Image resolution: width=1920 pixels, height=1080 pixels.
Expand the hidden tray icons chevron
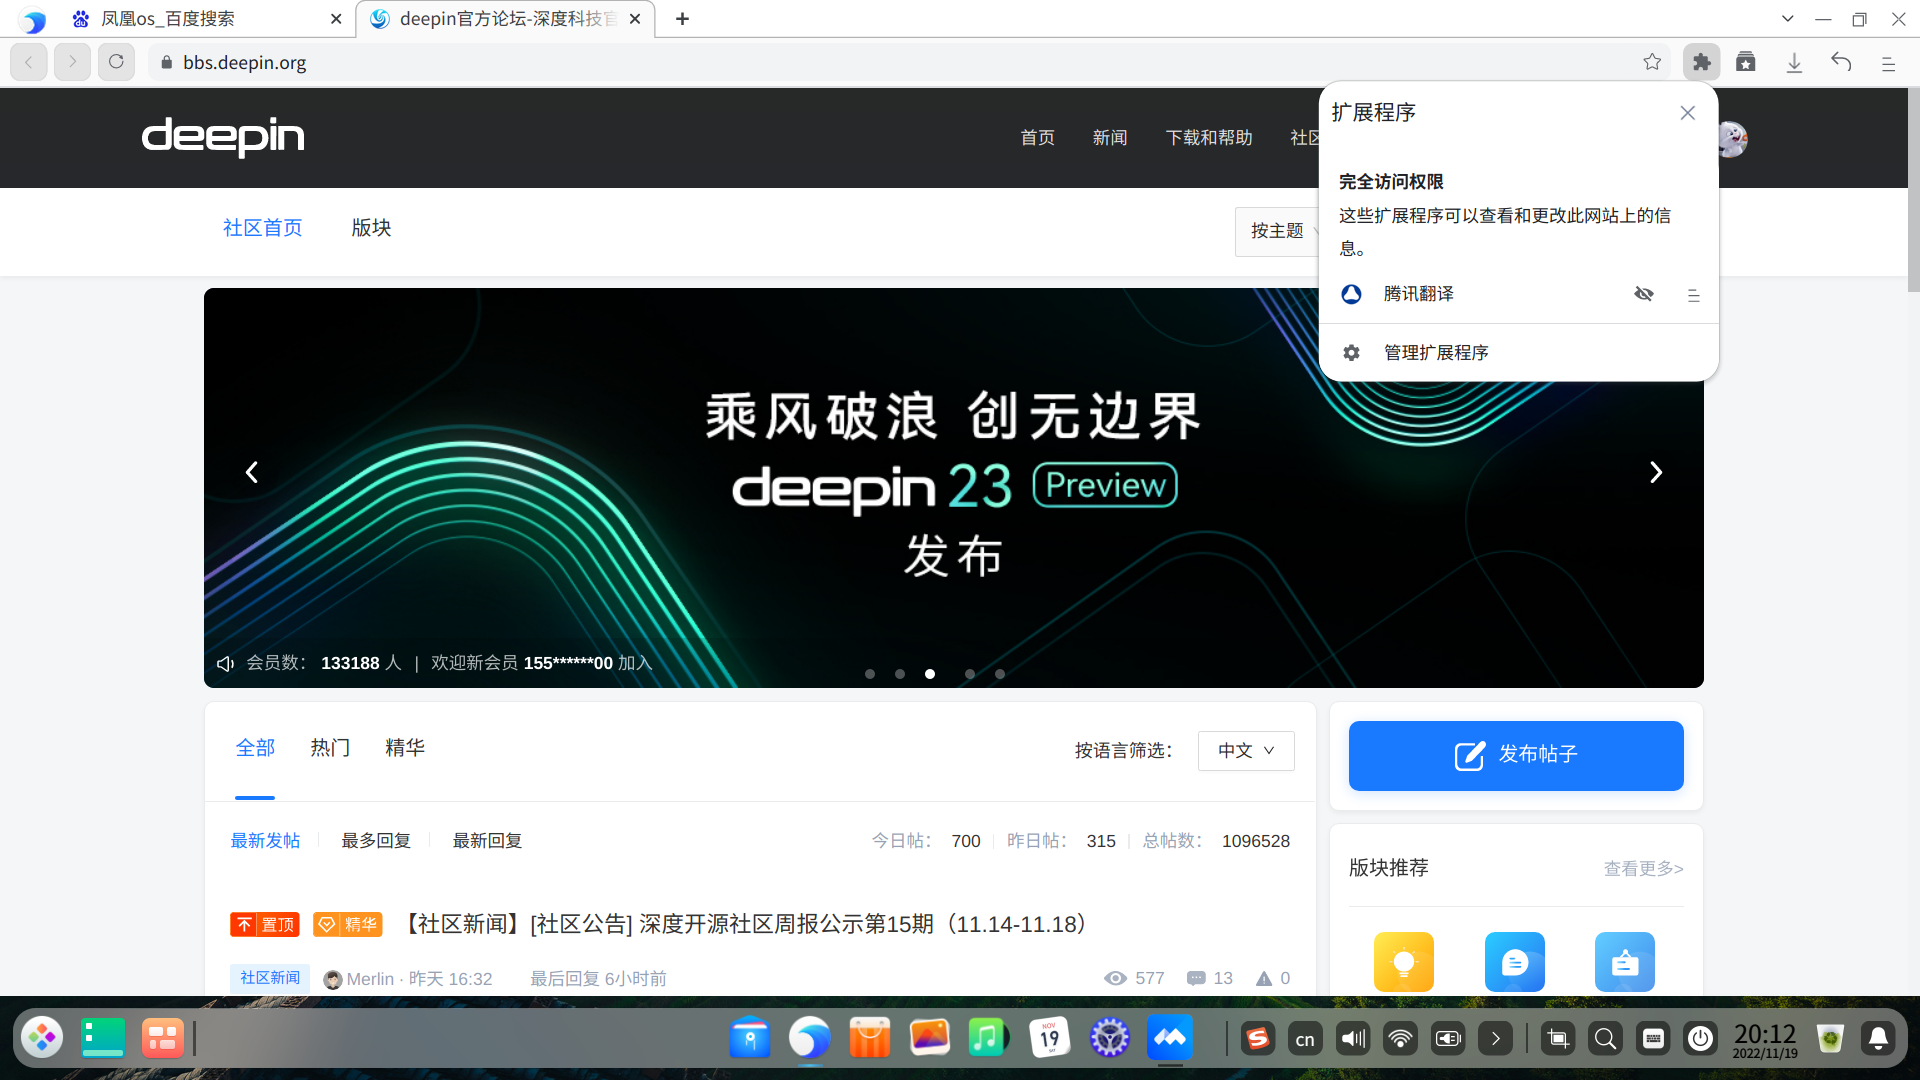1496,1038
